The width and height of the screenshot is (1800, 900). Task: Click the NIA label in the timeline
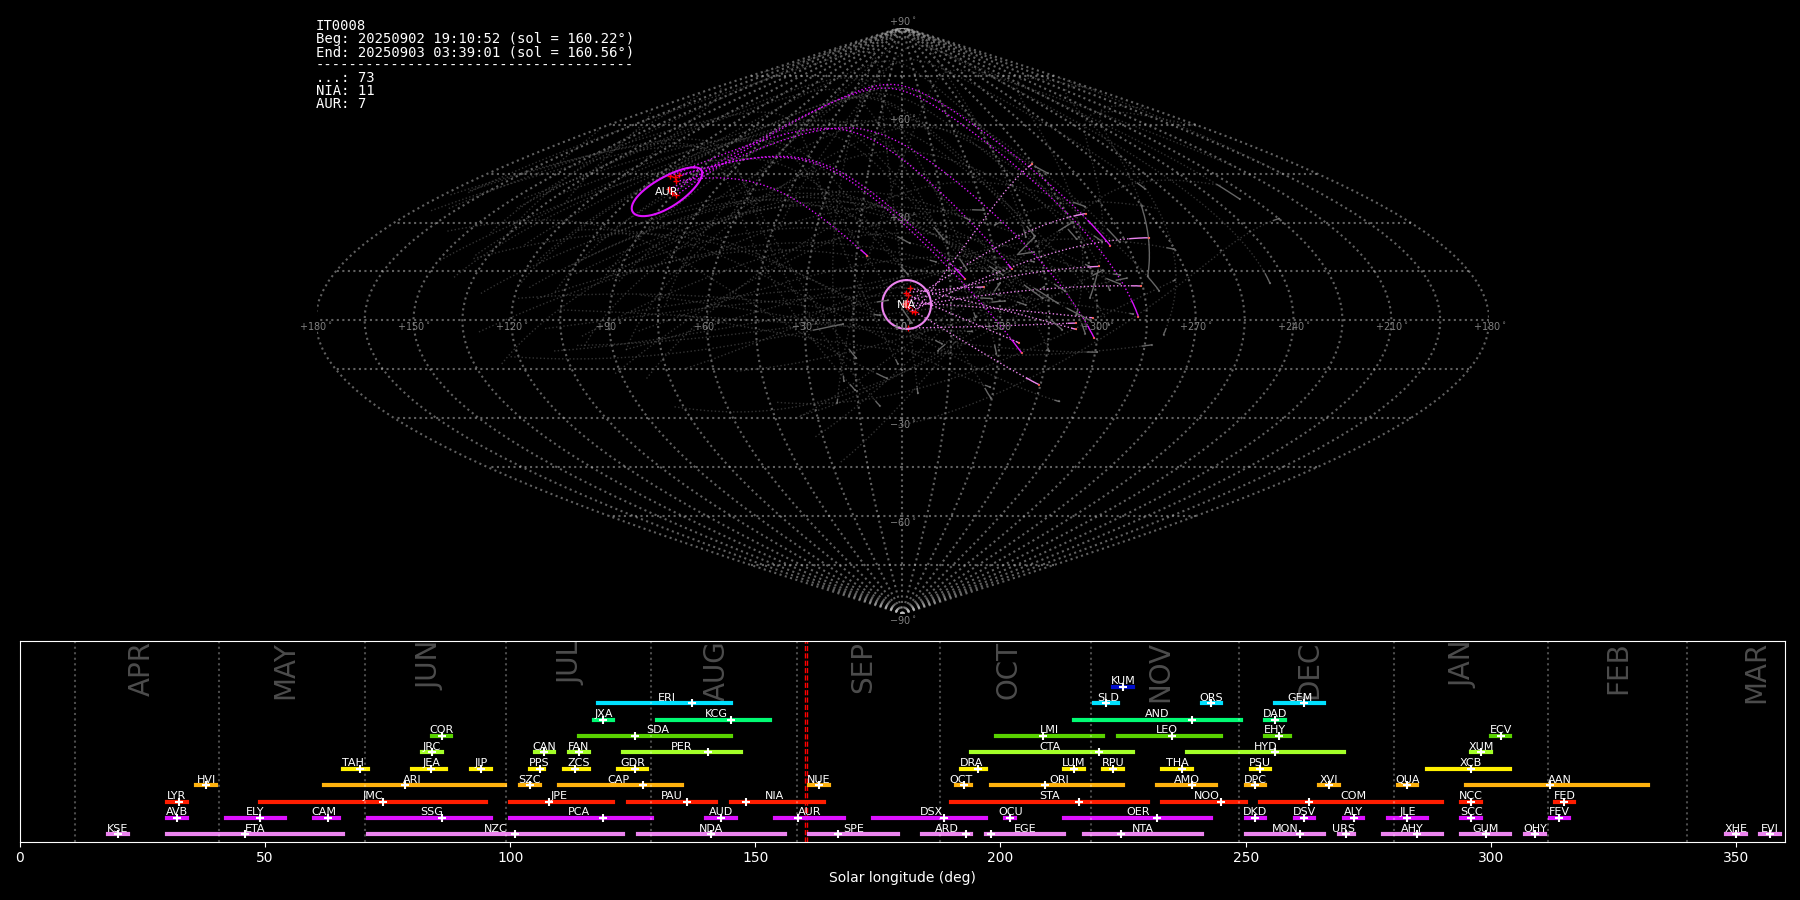coord(774,796)
